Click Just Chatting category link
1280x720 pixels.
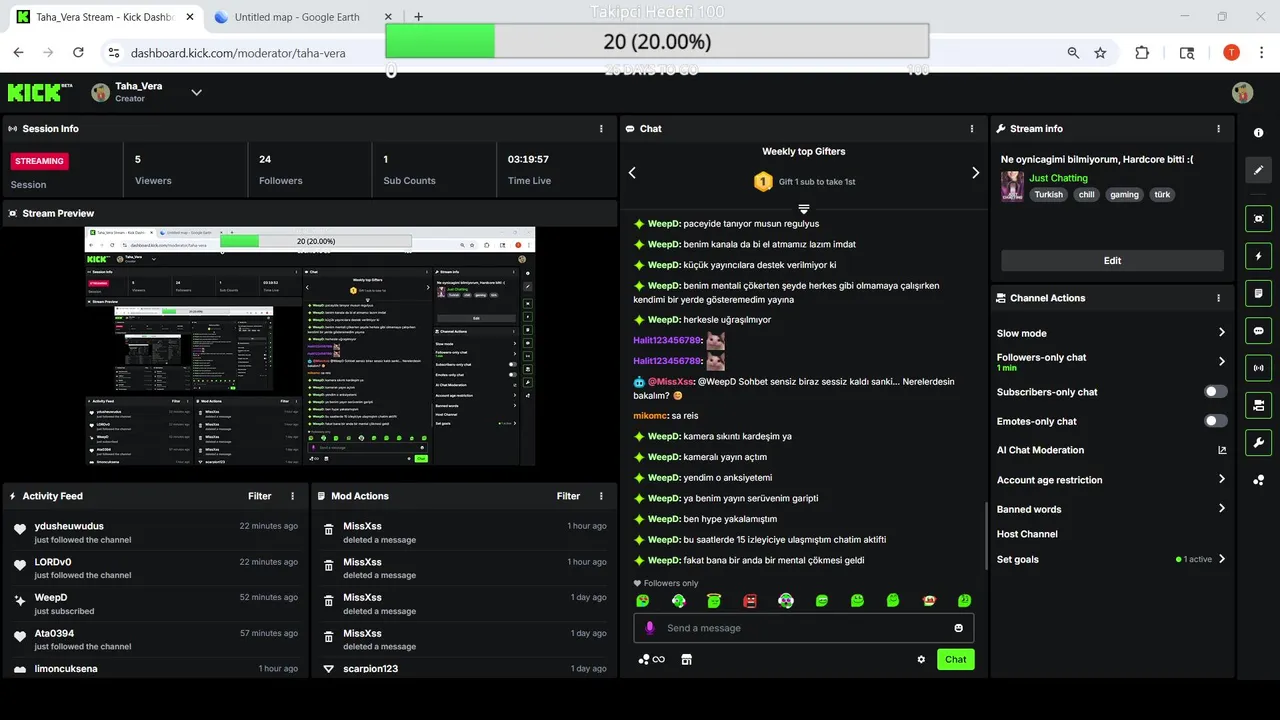pyautogui.click(x=1058, y=178)
